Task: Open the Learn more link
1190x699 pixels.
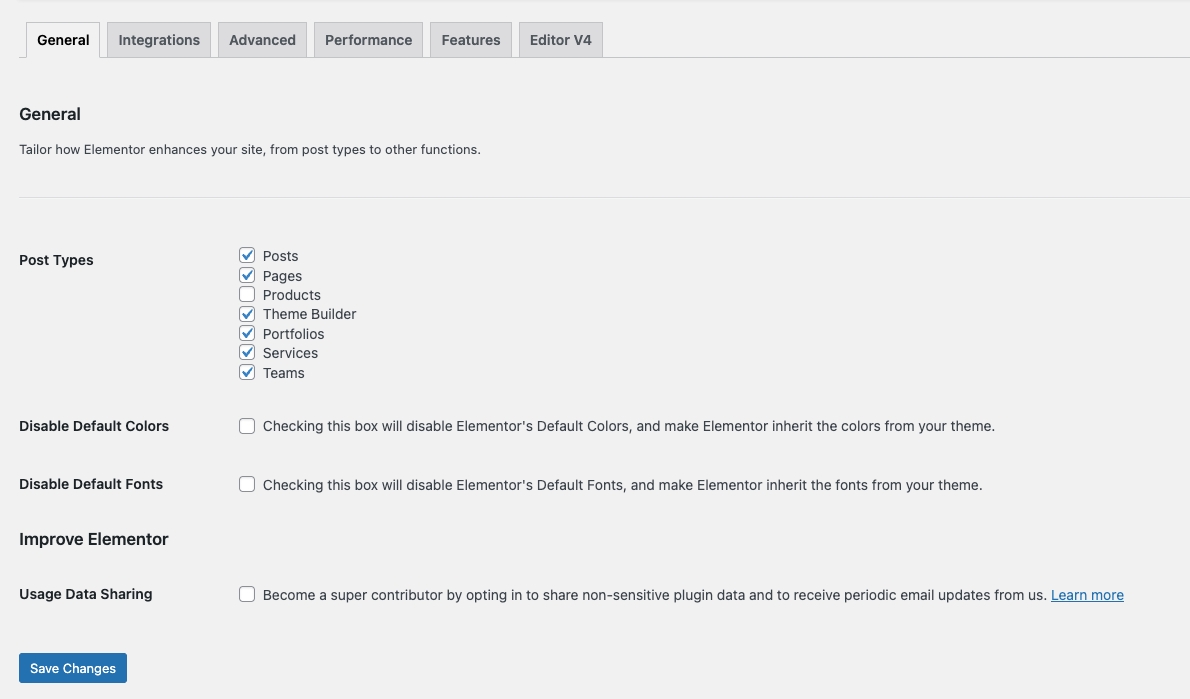Action: pos(1087,595)
